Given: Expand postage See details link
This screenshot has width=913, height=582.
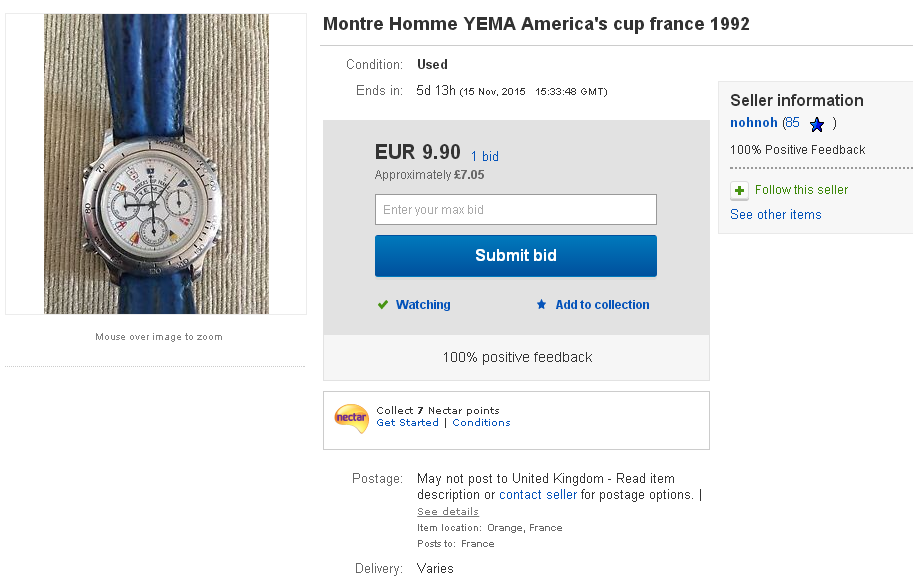Looking at the screenshot, I should [447, 512].
